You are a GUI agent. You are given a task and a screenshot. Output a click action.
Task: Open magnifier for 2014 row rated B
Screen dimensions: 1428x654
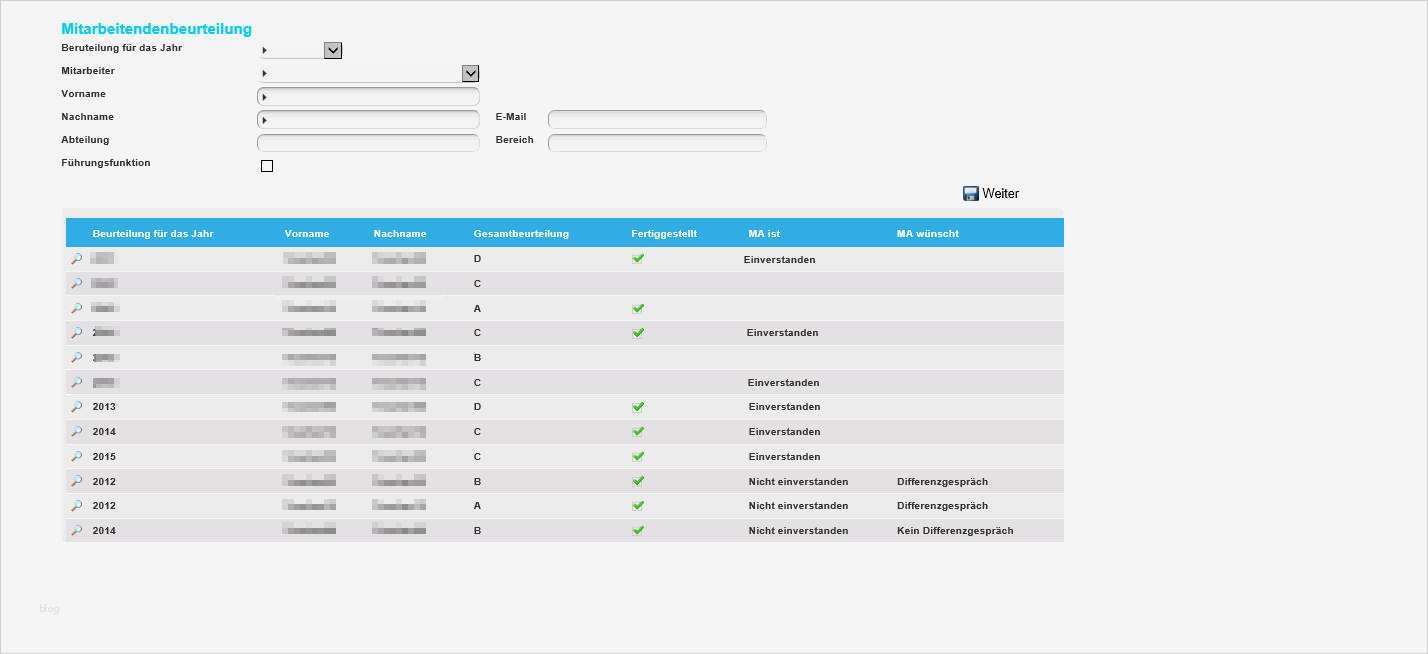[76, 530]
